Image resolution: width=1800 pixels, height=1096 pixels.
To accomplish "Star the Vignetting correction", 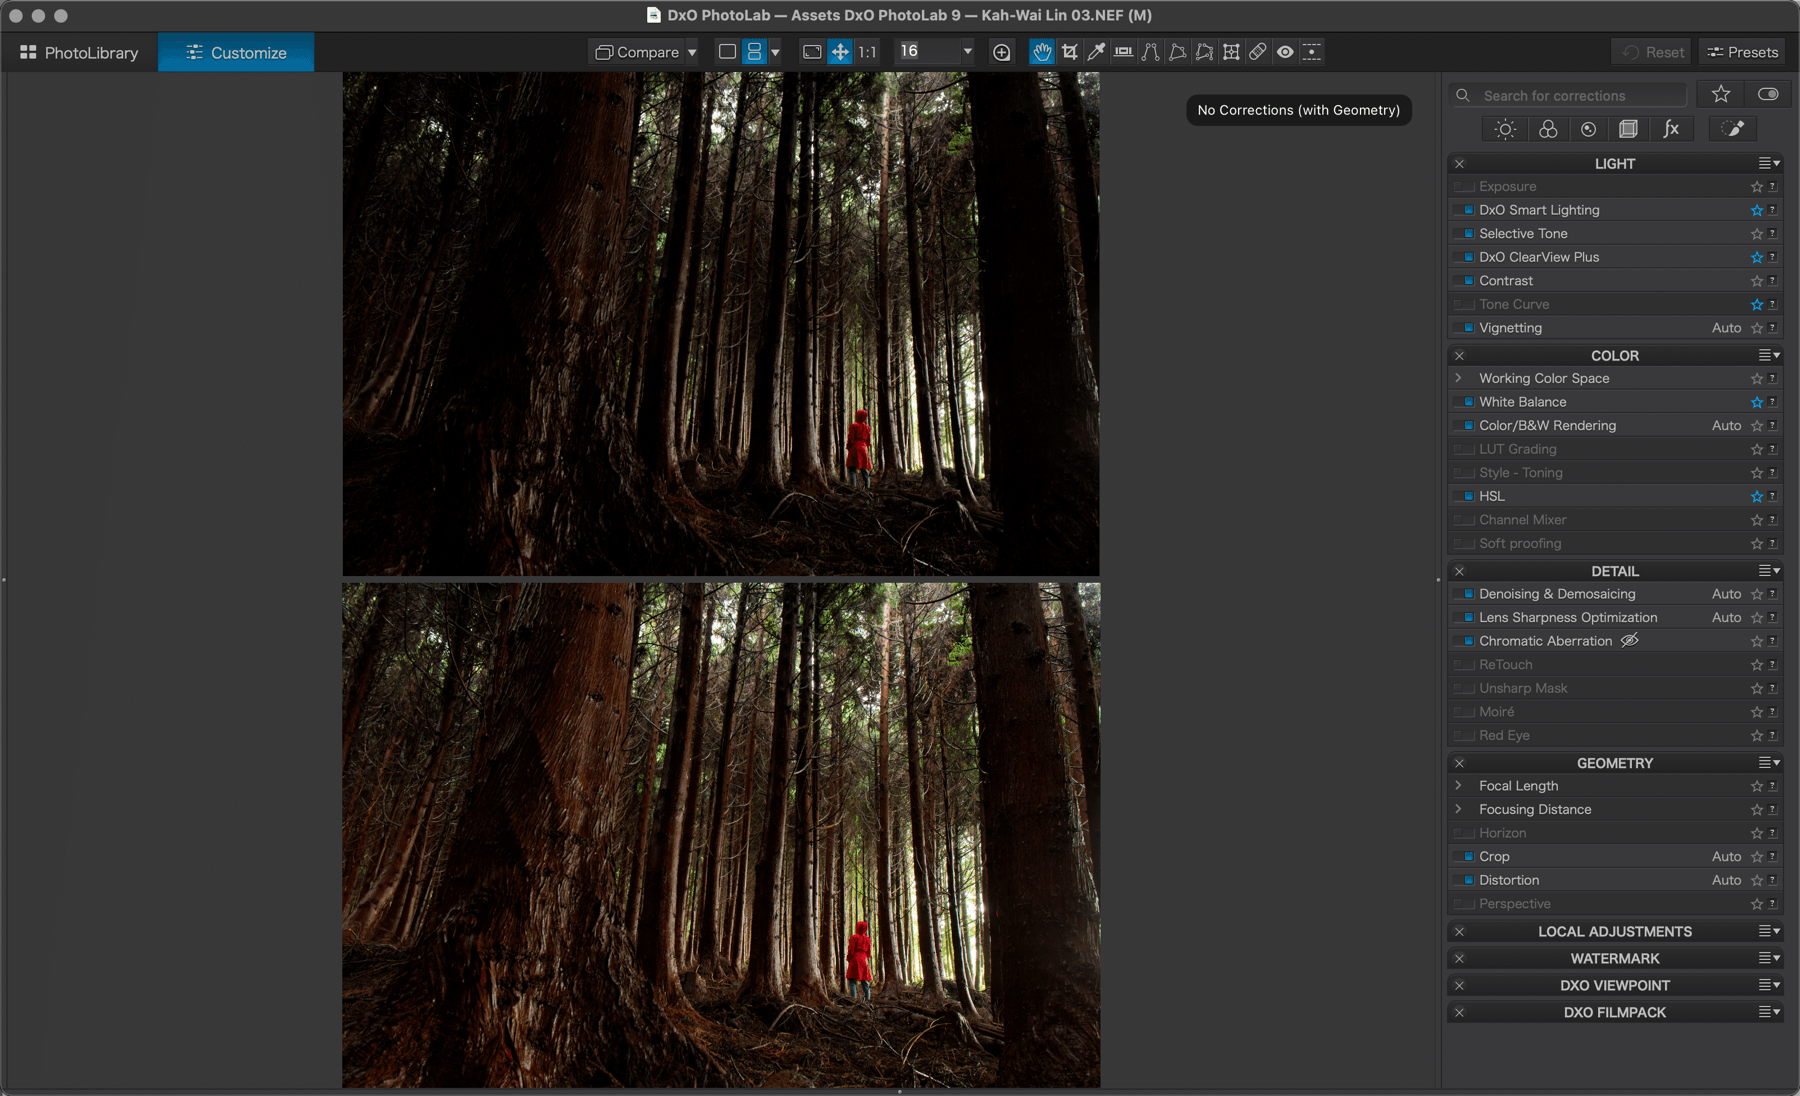I will click(x=1757, y=328).
